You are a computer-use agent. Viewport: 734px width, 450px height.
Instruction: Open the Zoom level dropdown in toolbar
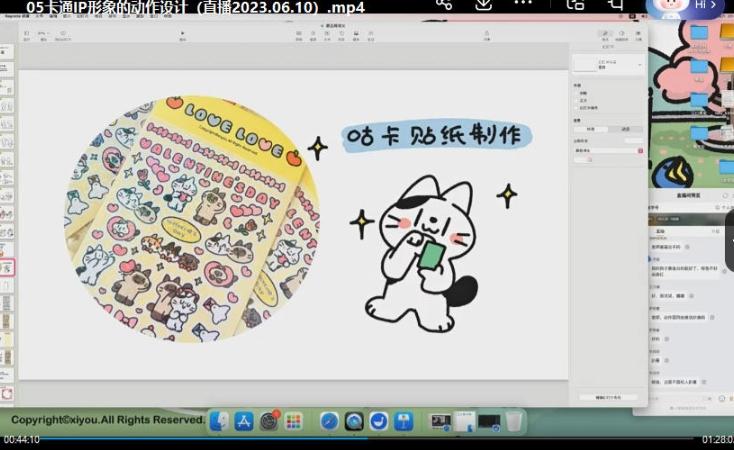tap(42, 35)
